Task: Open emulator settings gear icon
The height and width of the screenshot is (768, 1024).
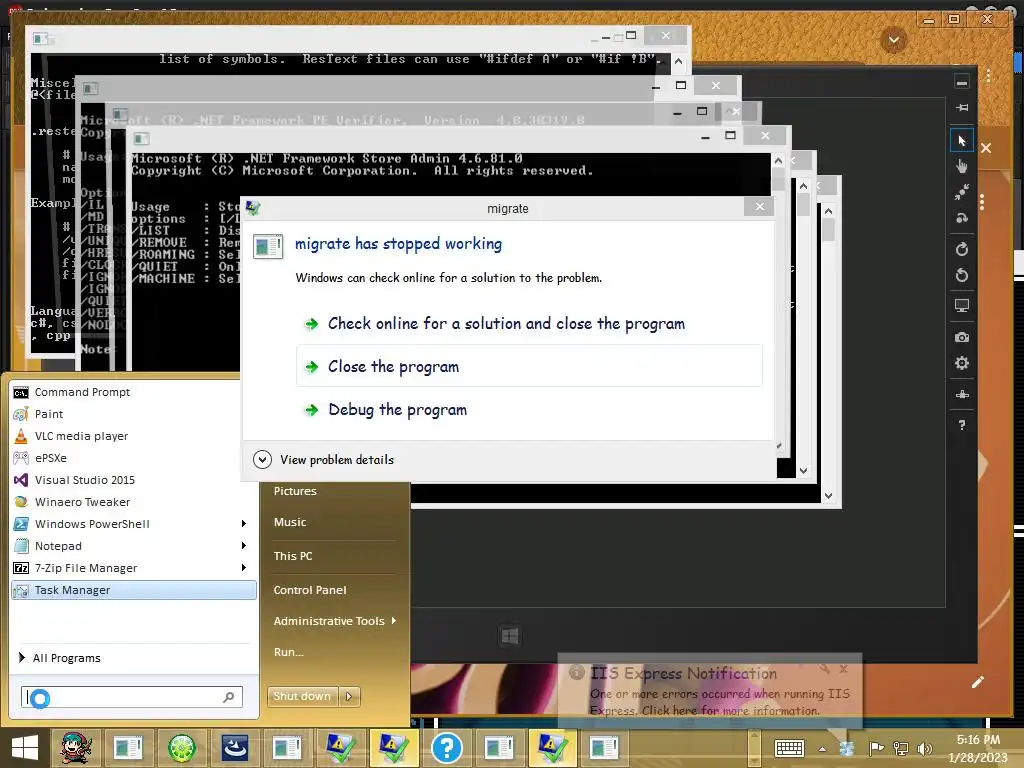Action: click(961, 363)
